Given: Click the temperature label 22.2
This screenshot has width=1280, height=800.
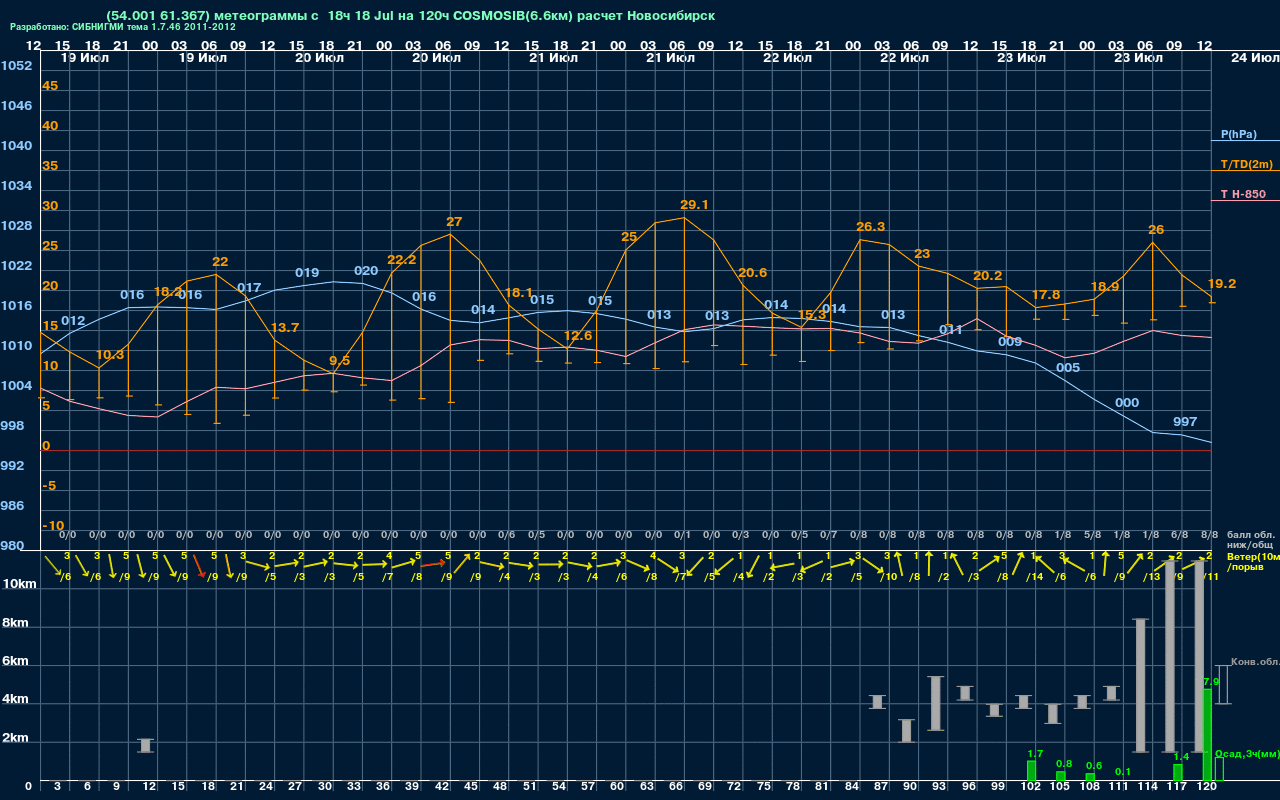Looking at the screenshot, I should 401,260.
